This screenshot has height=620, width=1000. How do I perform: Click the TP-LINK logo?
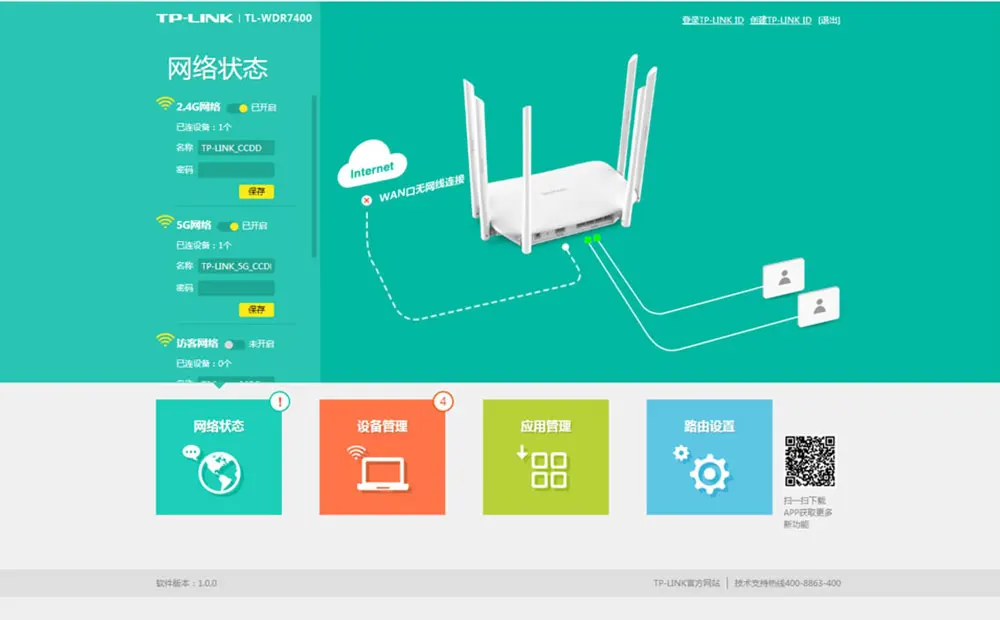195,18
